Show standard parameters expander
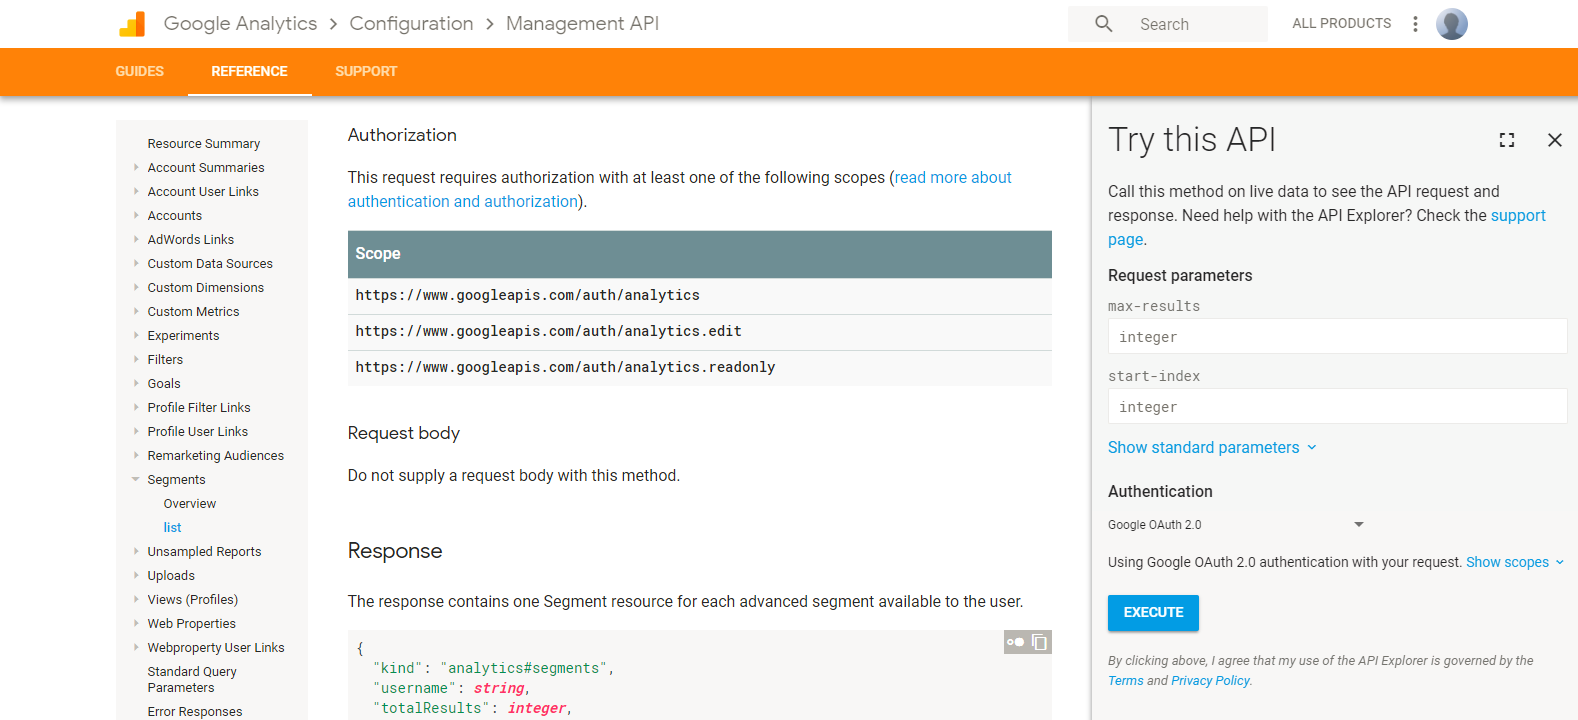 (x=1212, y=448)
